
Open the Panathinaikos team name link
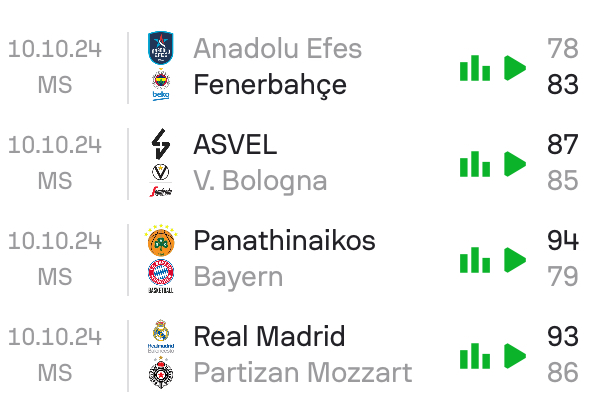click(284, 240)
